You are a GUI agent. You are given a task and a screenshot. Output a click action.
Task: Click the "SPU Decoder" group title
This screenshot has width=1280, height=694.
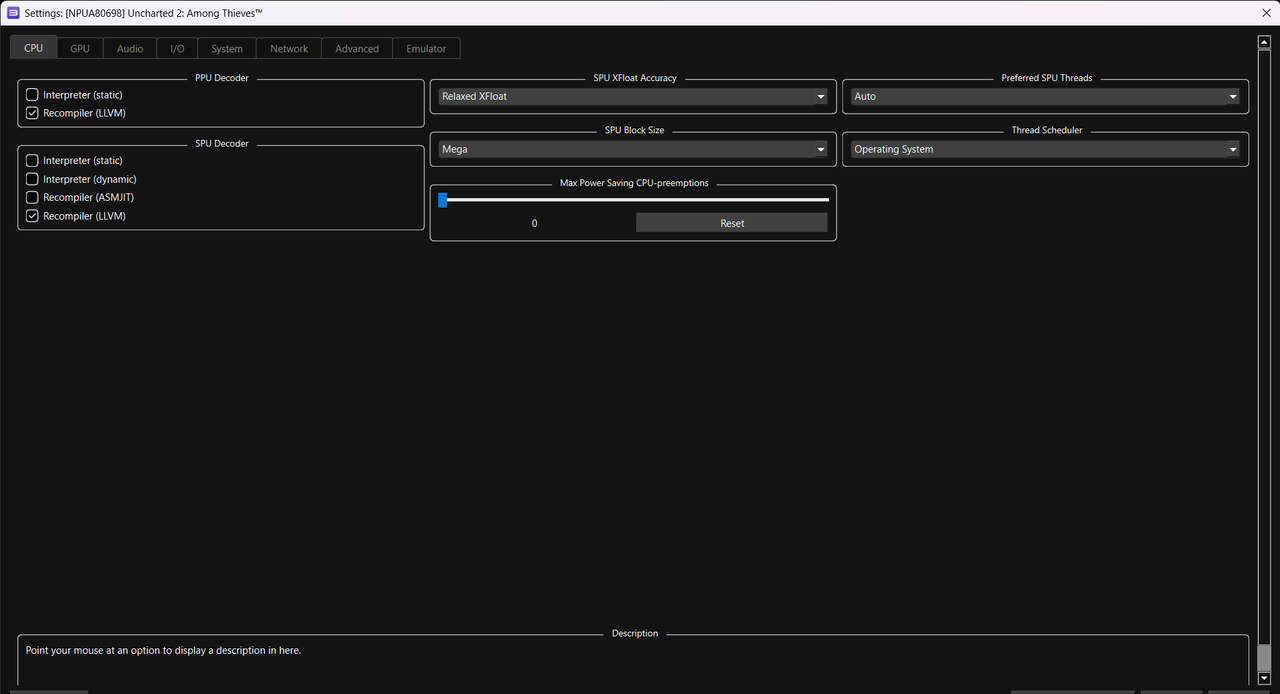click(222, 143)
